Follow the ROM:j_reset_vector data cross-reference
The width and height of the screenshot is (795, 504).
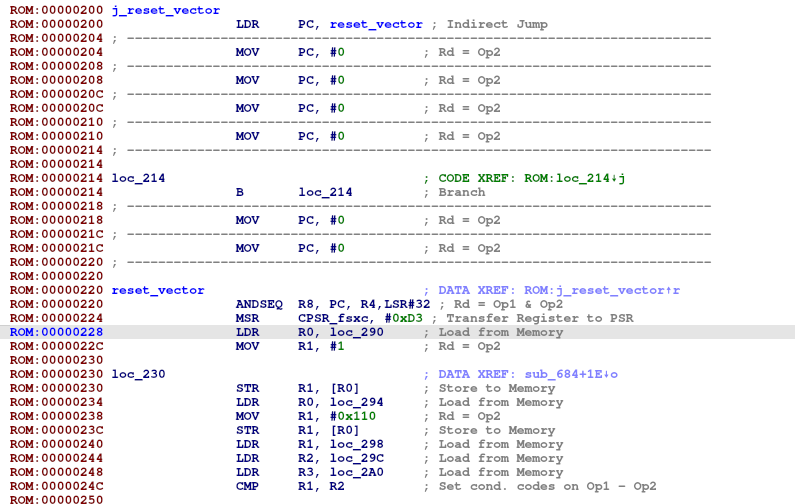(x=618, y=290)
